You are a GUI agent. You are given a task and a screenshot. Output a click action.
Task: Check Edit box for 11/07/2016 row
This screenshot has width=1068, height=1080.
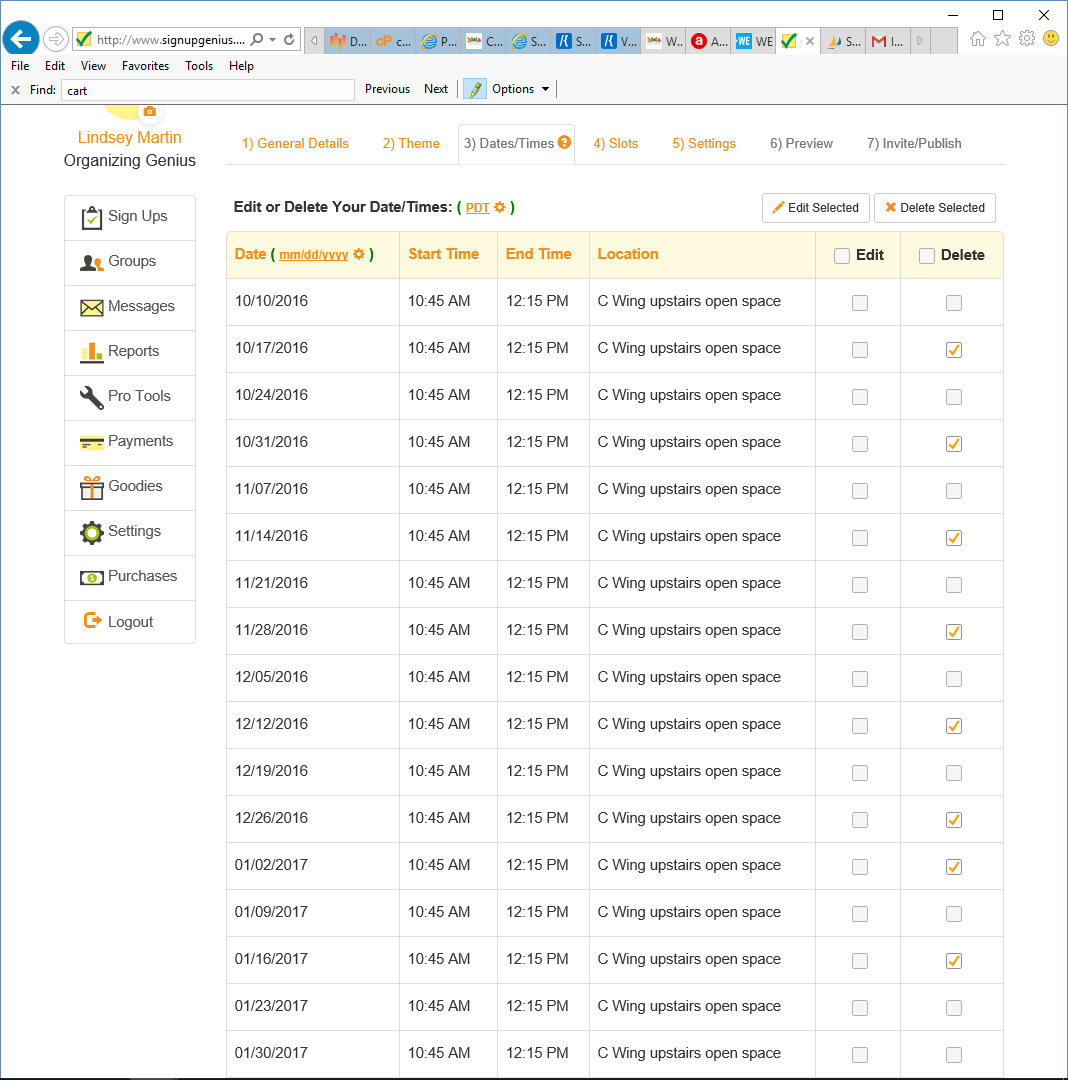click(859, 491)
